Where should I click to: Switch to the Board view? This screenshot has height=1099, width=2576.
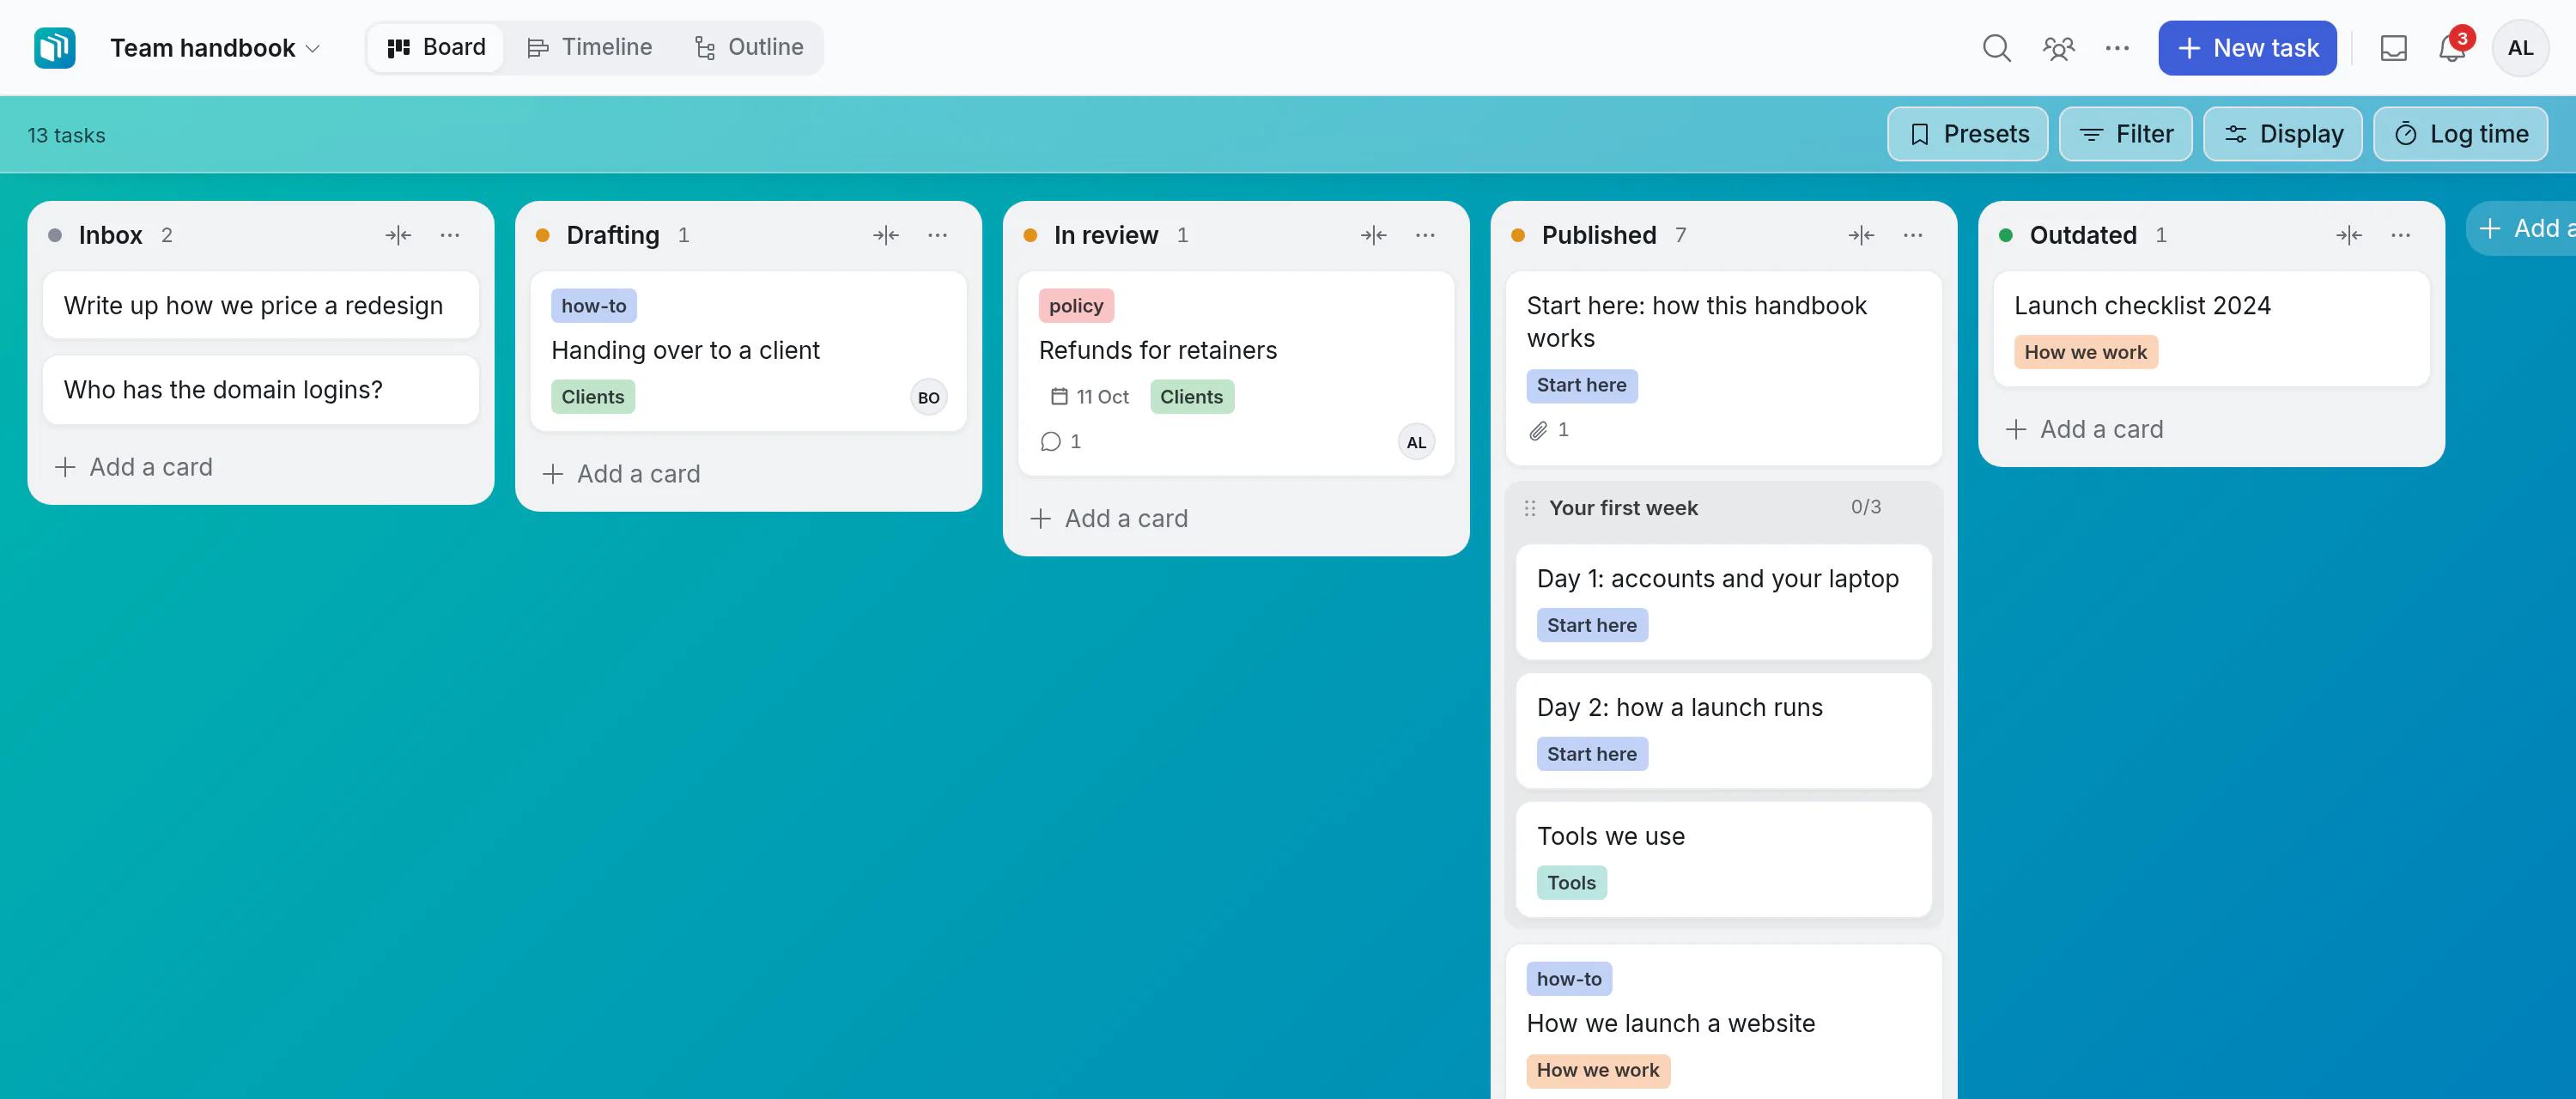tap(436, 47)
